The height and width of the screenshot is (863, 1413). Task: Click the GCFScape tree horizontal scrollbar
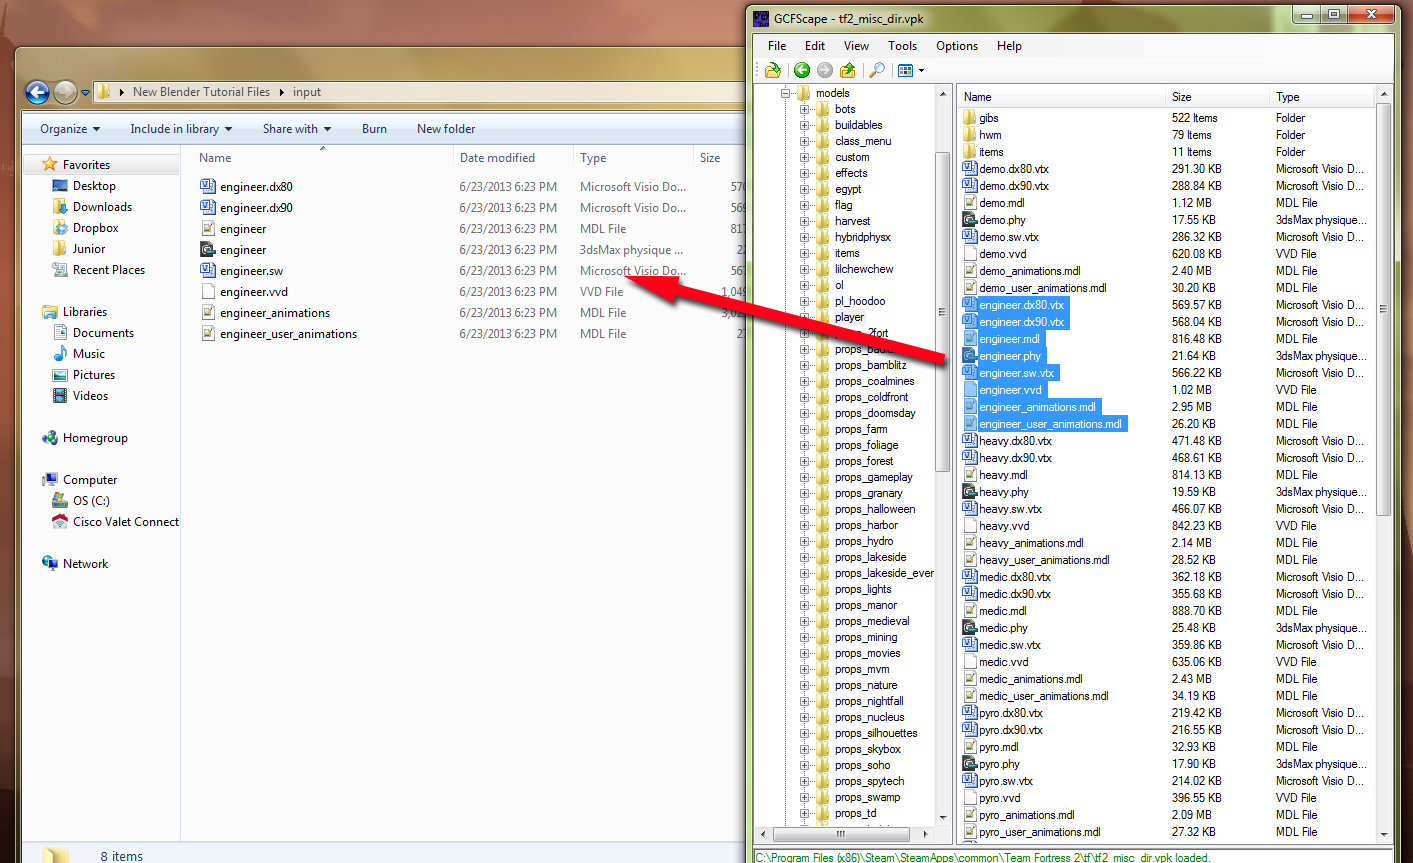point(840,833)
